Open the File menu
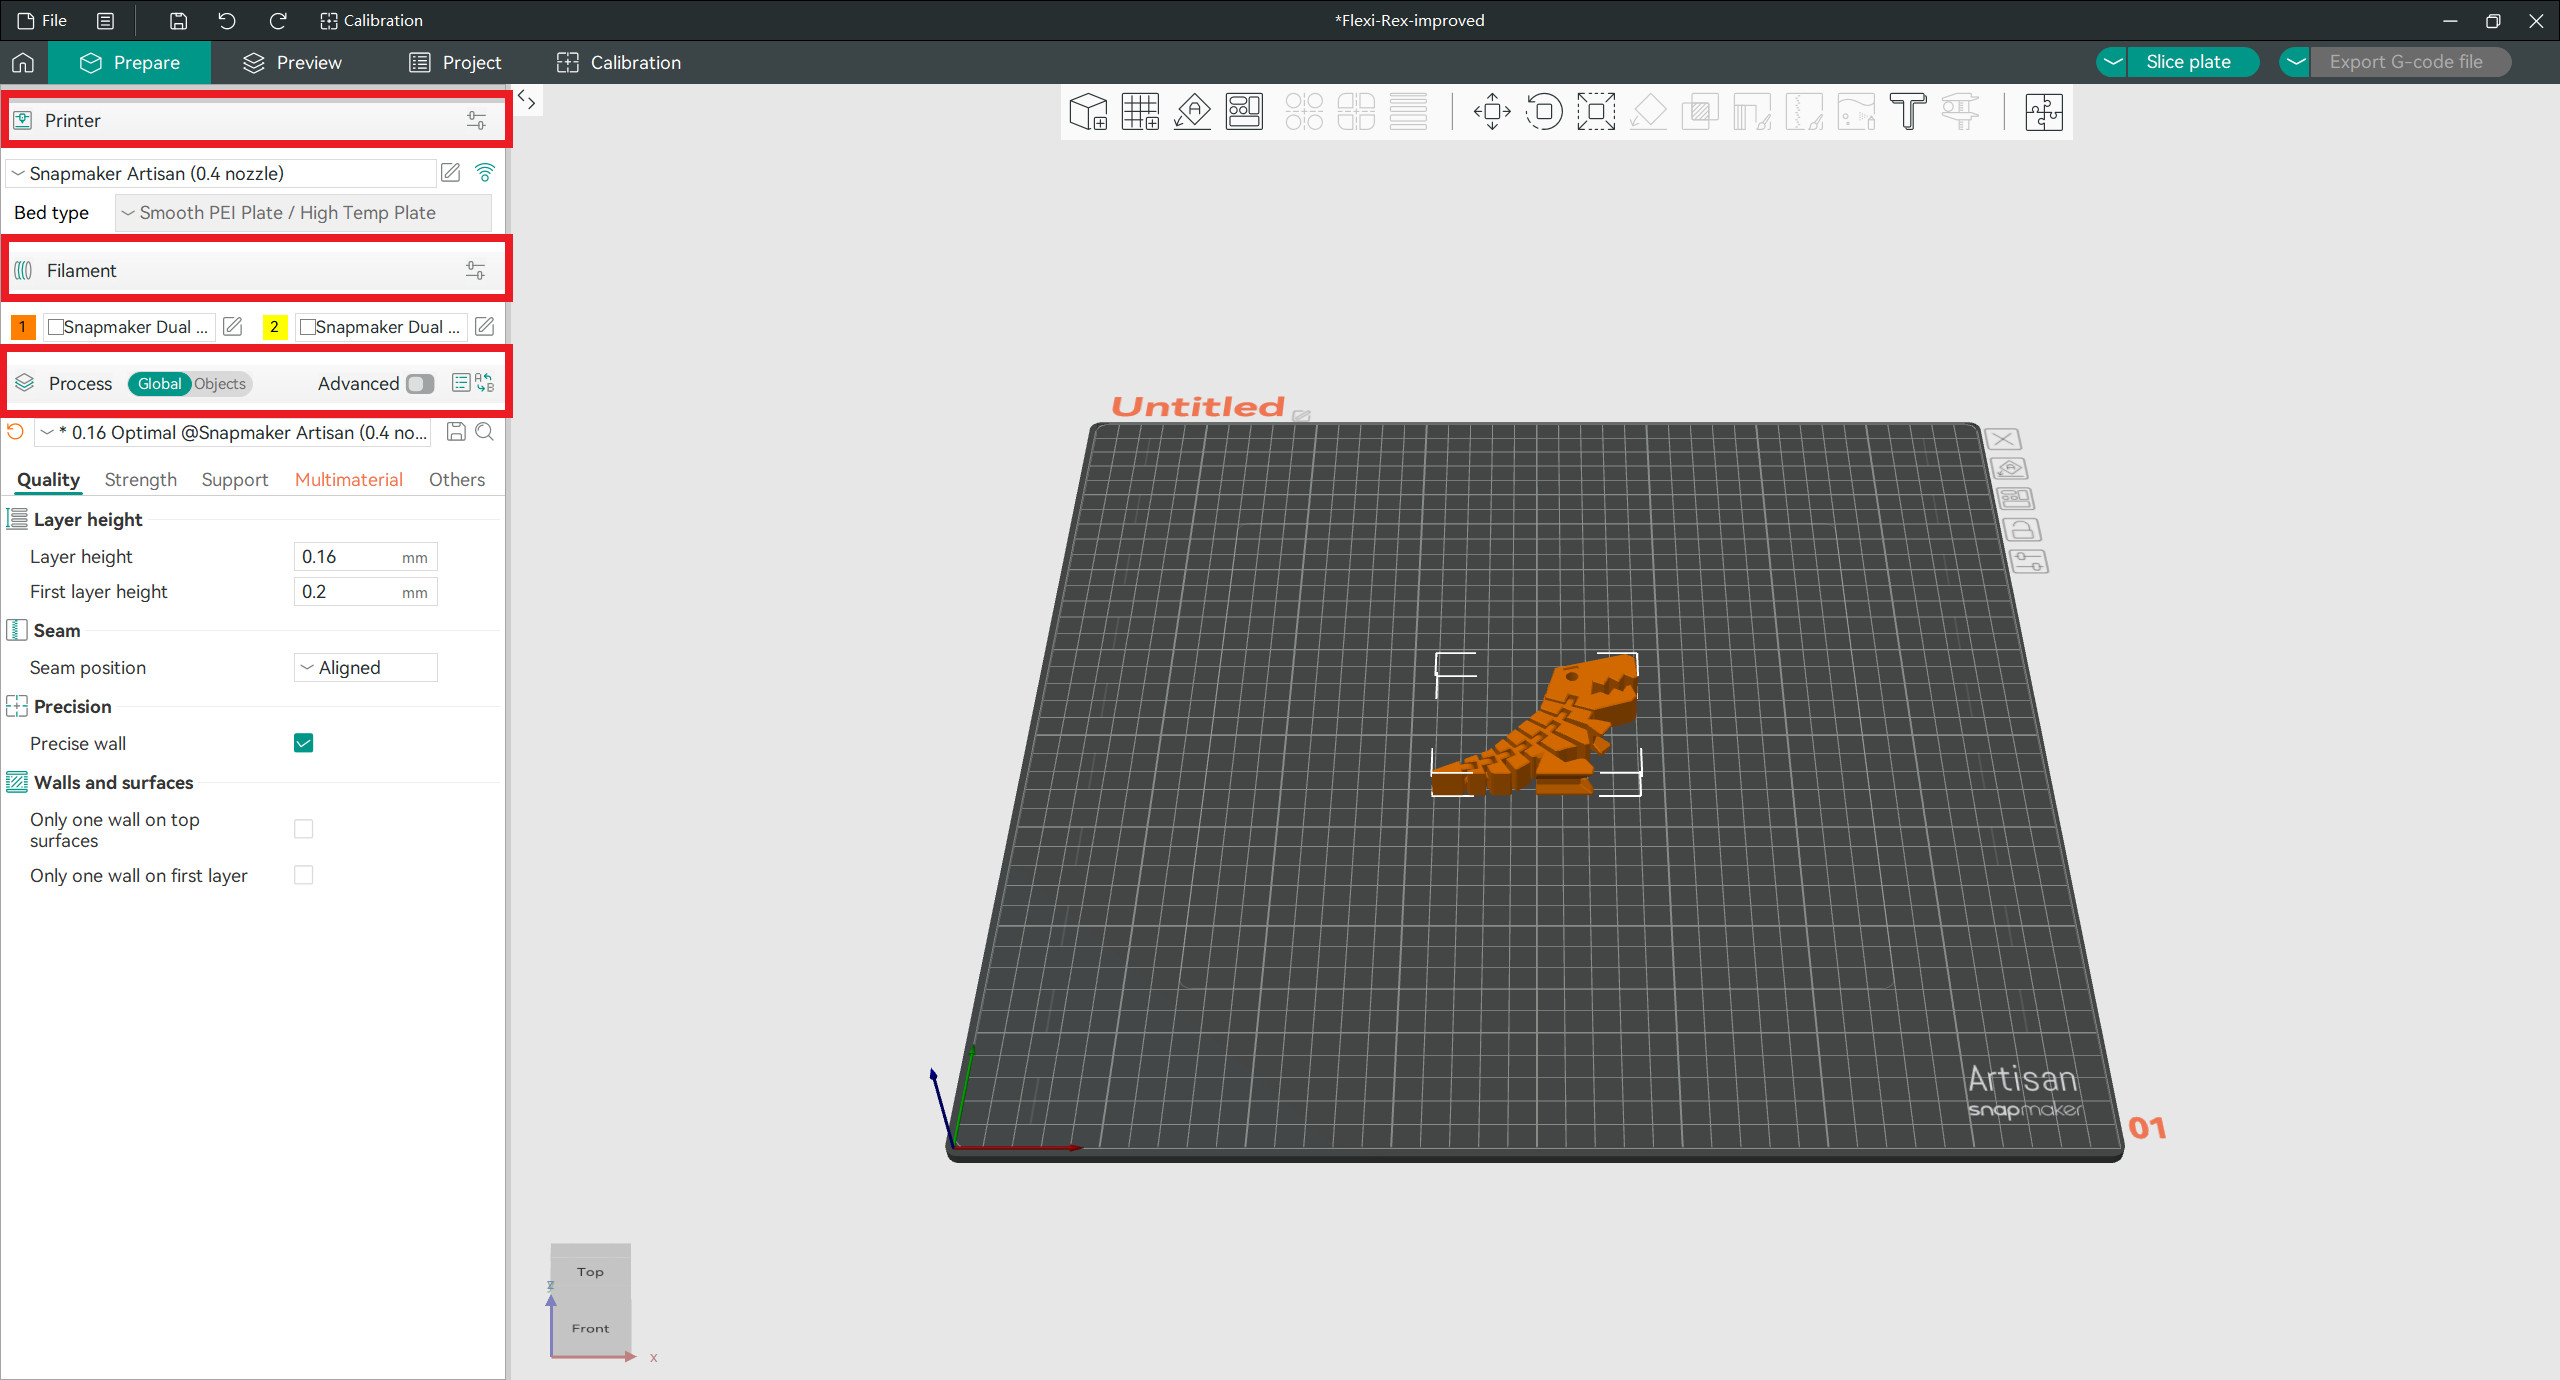 42,20
